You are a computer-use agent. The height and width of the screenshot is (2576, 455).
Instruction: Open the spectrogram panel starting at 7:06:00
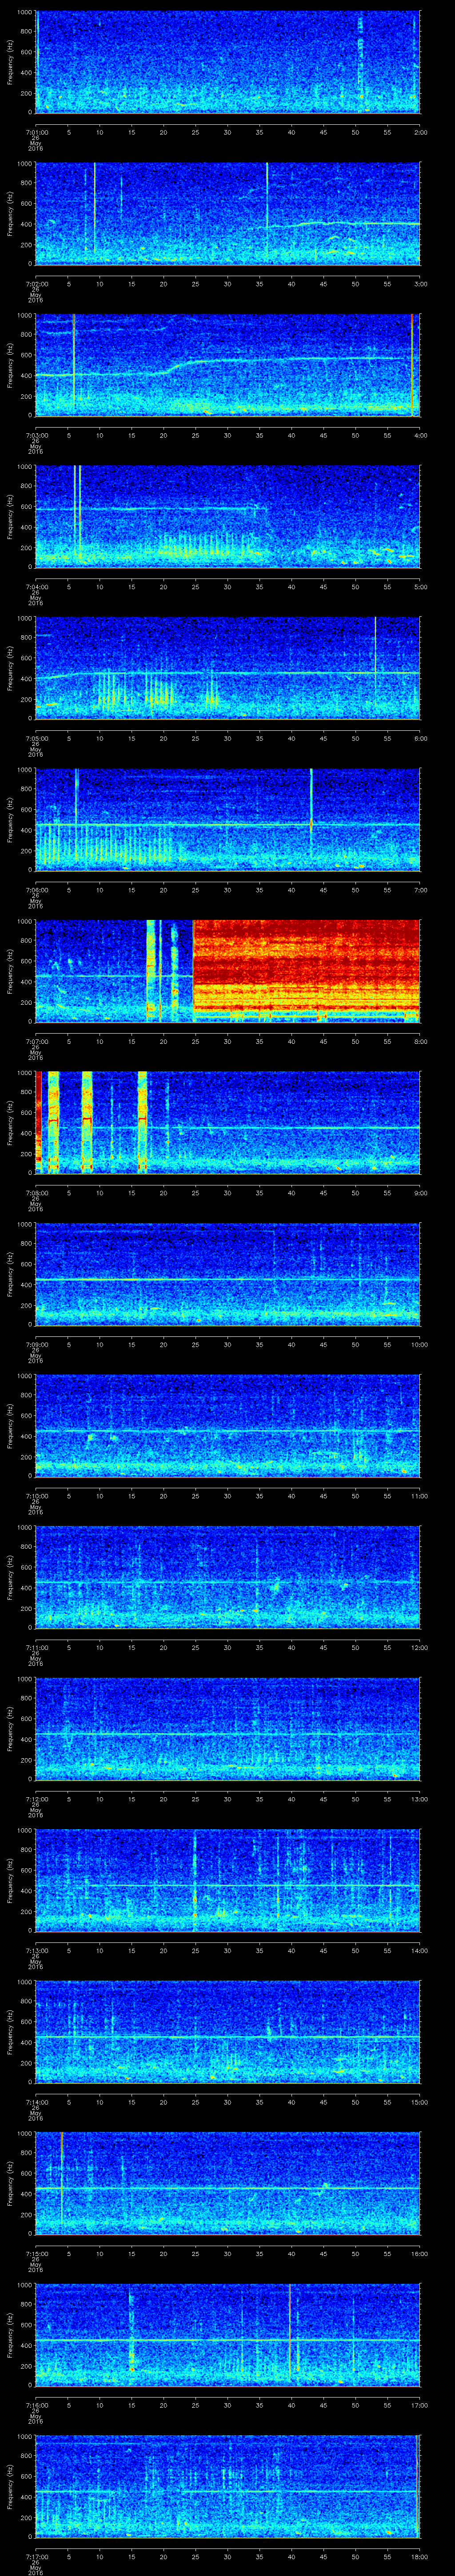point(227,820)
